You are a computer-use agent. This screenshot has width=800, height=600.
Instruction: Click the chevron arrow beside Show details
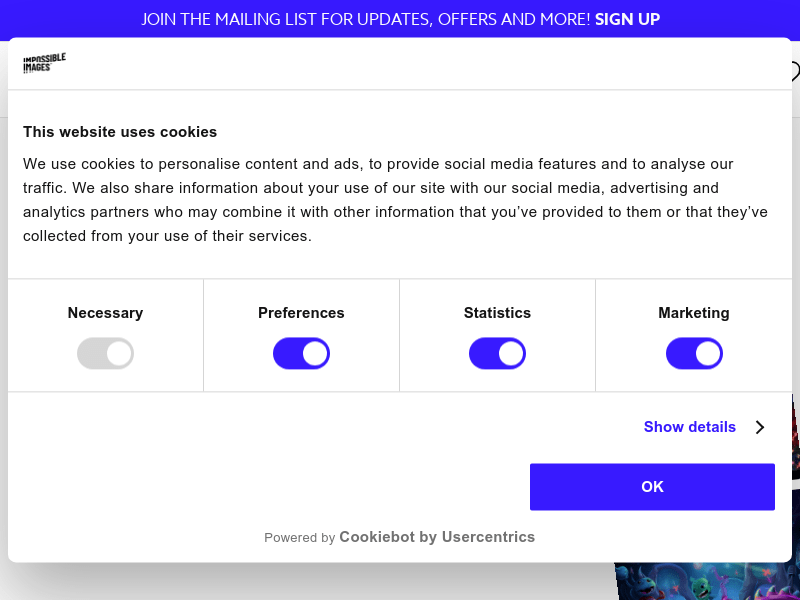click(760, 427)
